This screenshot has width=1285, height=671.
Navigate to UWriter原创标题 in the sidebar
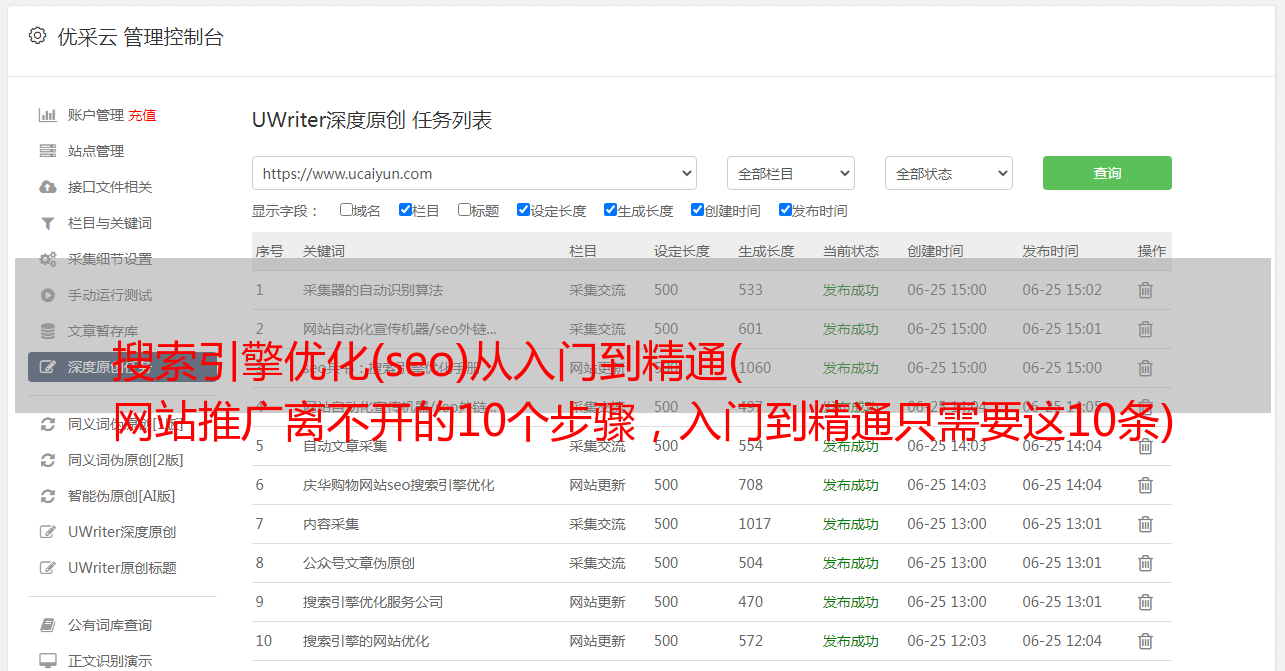point(122,568)
